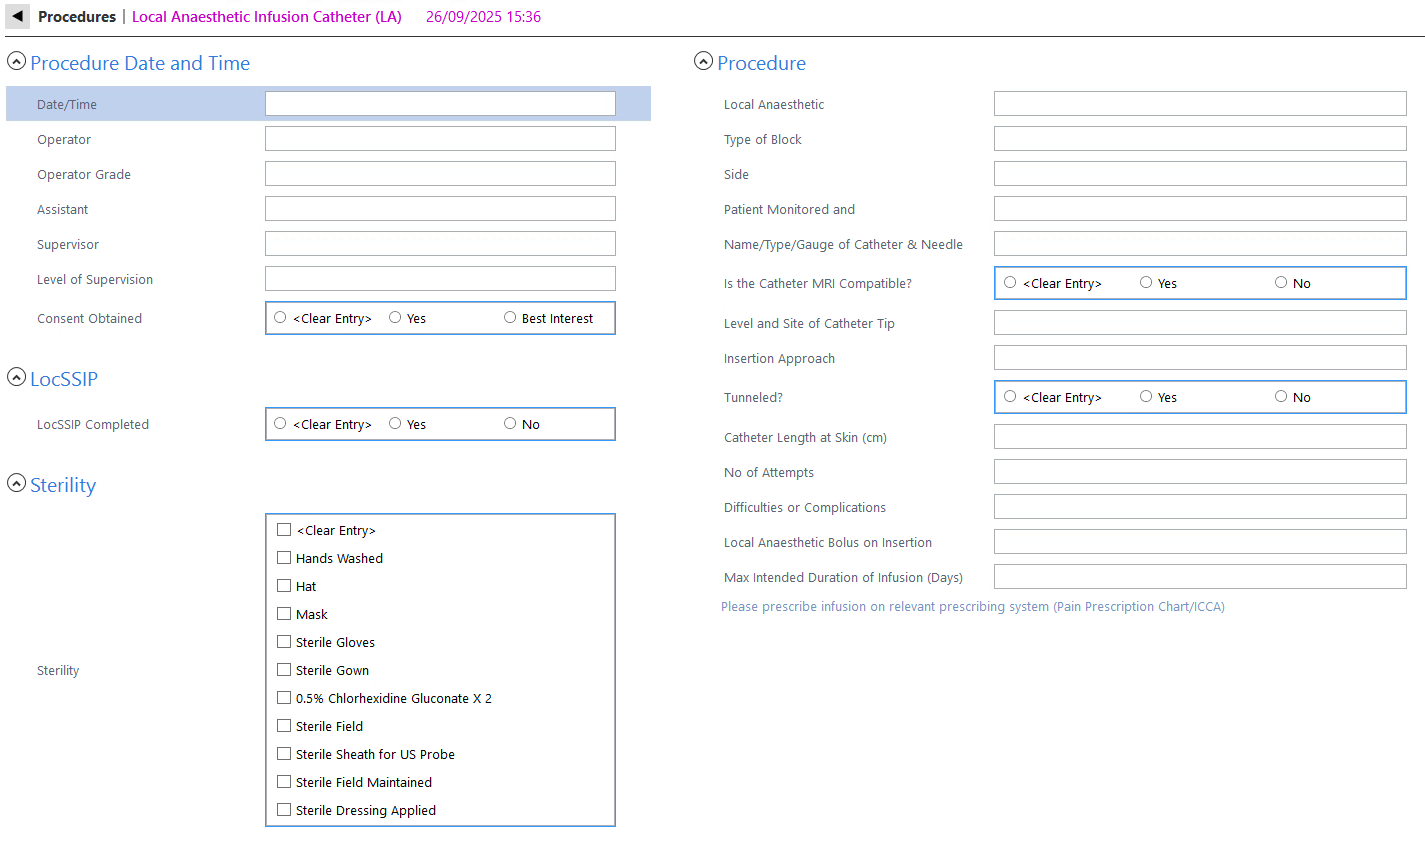Image resolution: width=1425 pixels, height=847 pixels.
Task: Select Yes for Consent Obtained
Action: tap(396, 318)
